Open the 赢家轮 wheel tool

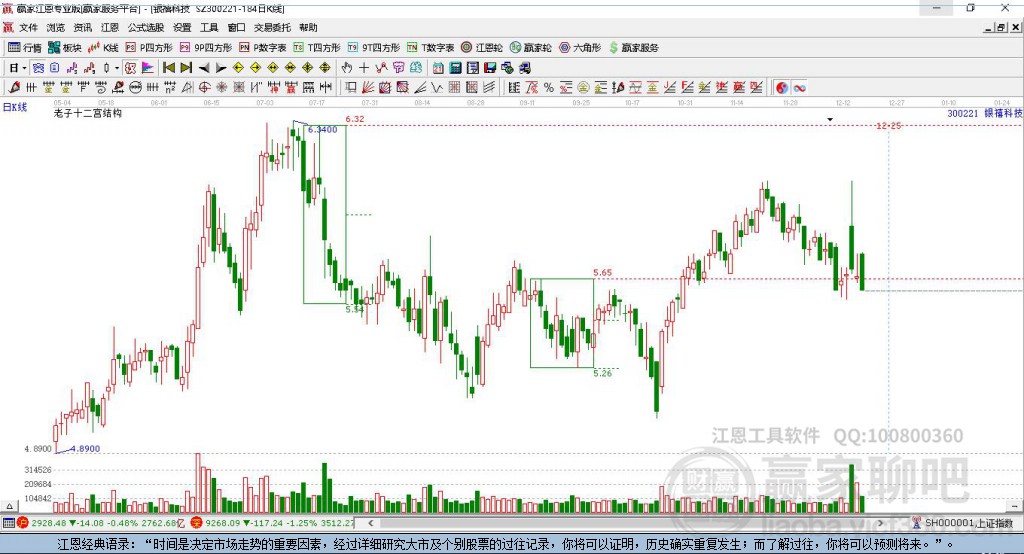530,48
